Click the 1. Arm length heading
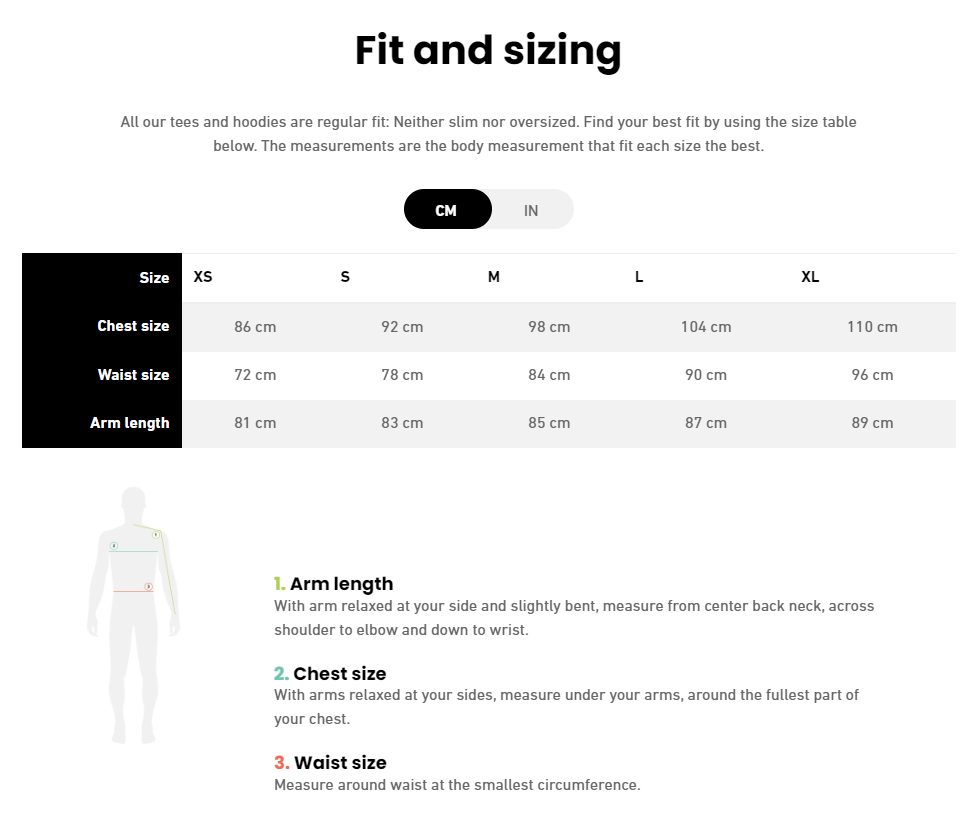Image resolution: width=978 pixels, height=832 pixels. (334, 584)
